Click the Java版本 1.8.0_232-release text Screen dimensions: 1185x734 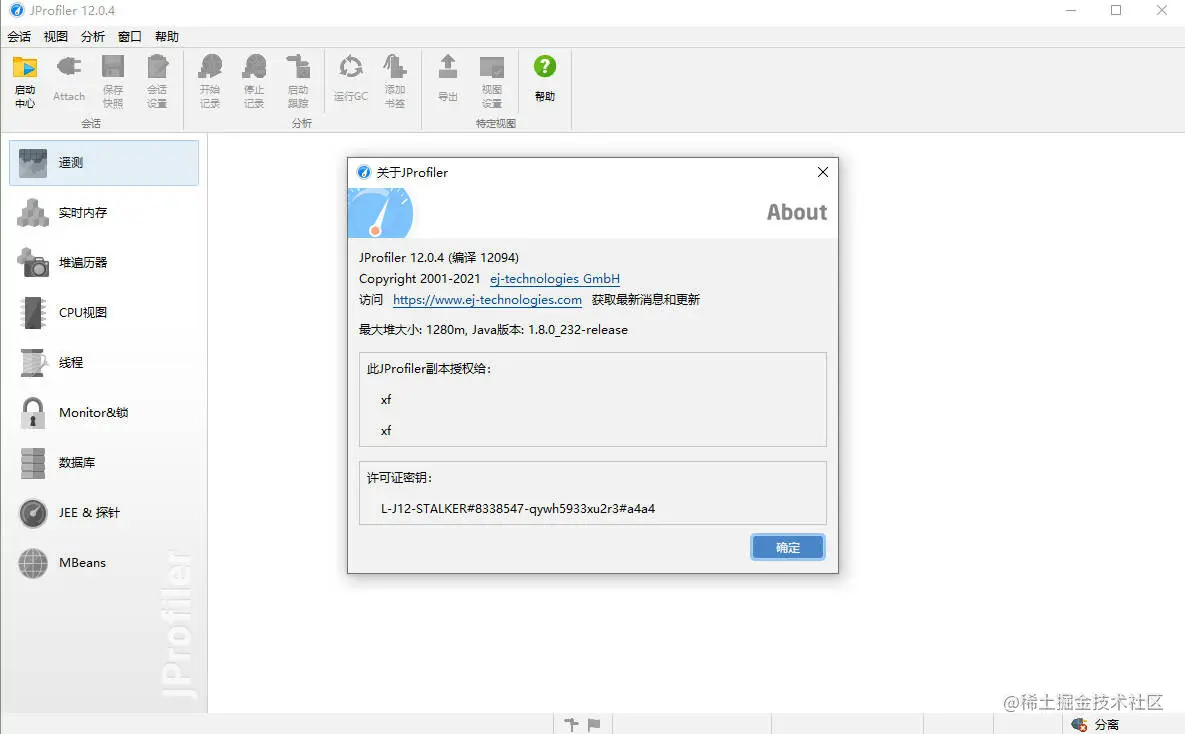click(550, 330)
